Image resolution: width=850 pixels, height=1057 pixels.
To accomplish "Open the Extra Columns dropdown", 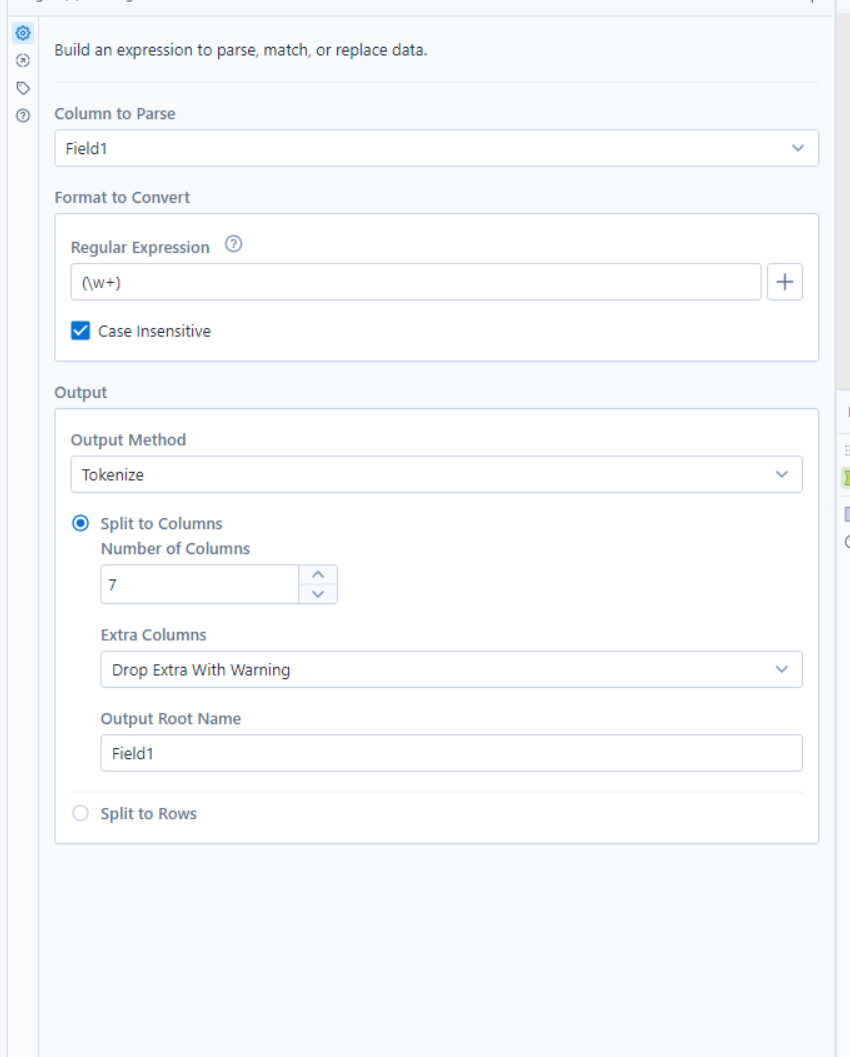I will pyautogui.click(x=452, y=669).
